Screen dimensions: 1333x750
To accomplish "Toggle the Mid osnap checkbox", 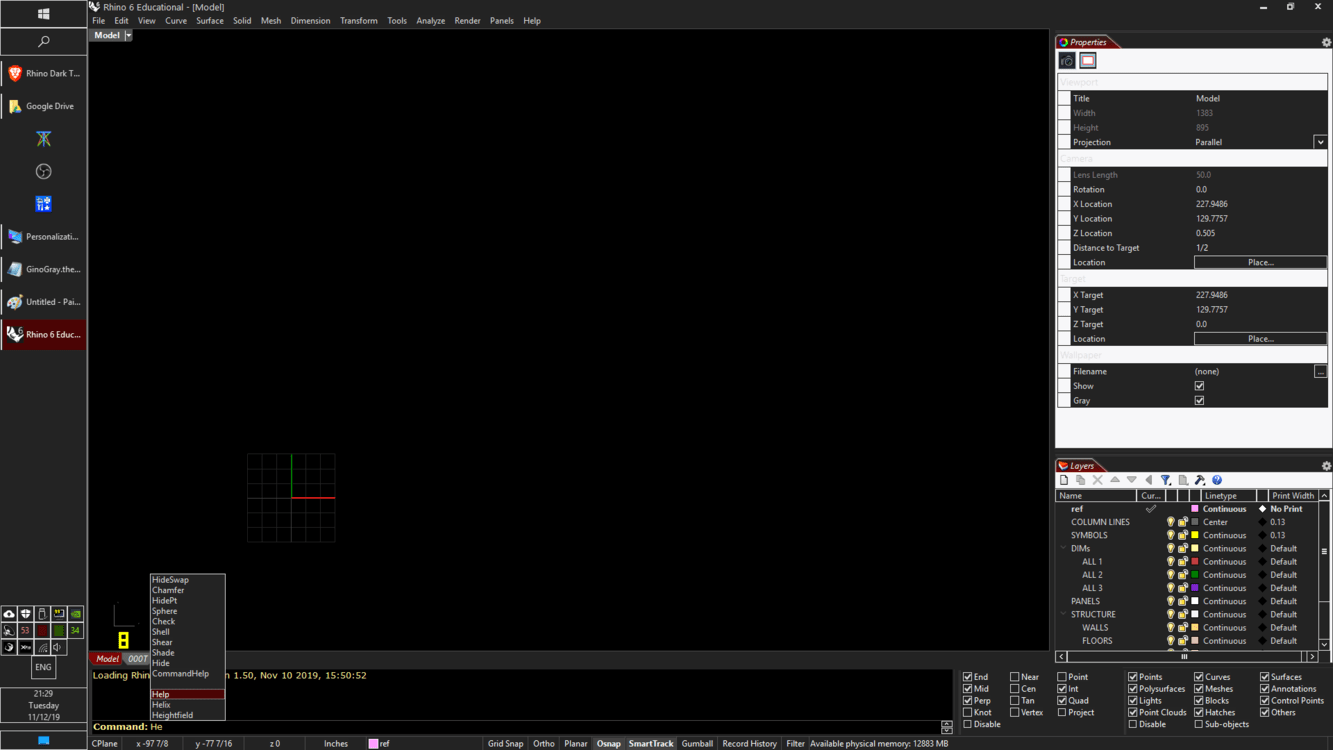I will 967,689.
